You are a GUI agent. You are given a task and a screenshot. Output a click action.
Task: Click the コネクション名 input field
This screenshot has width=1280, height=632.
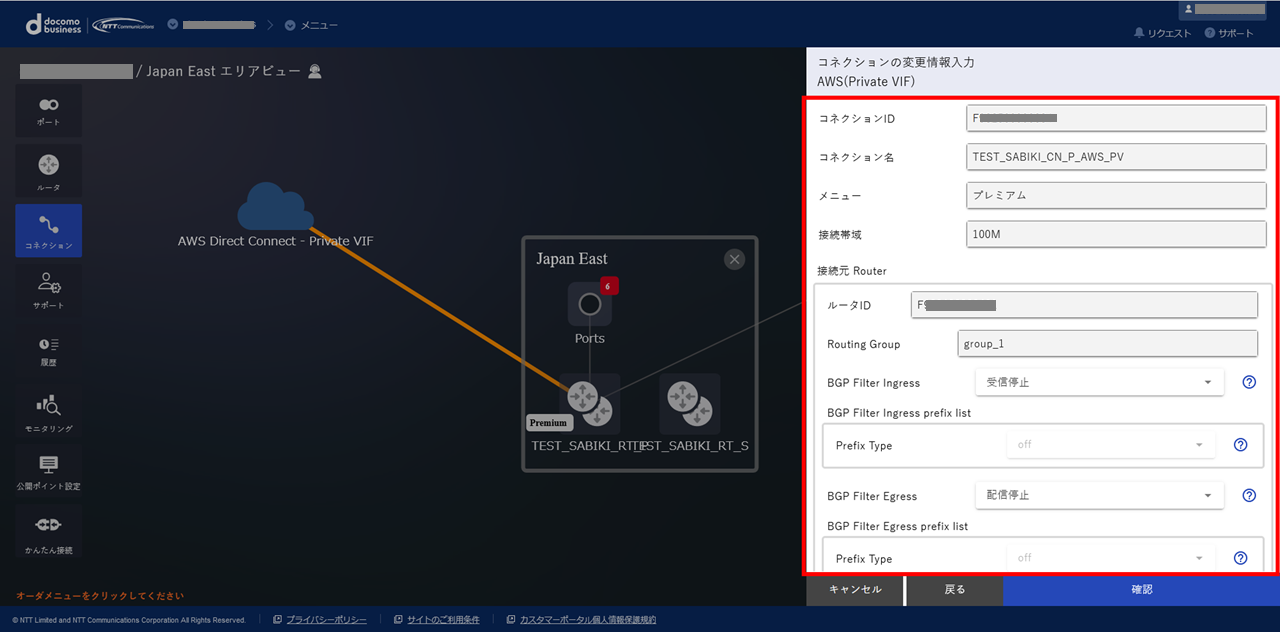click(x=1116, y=157)
